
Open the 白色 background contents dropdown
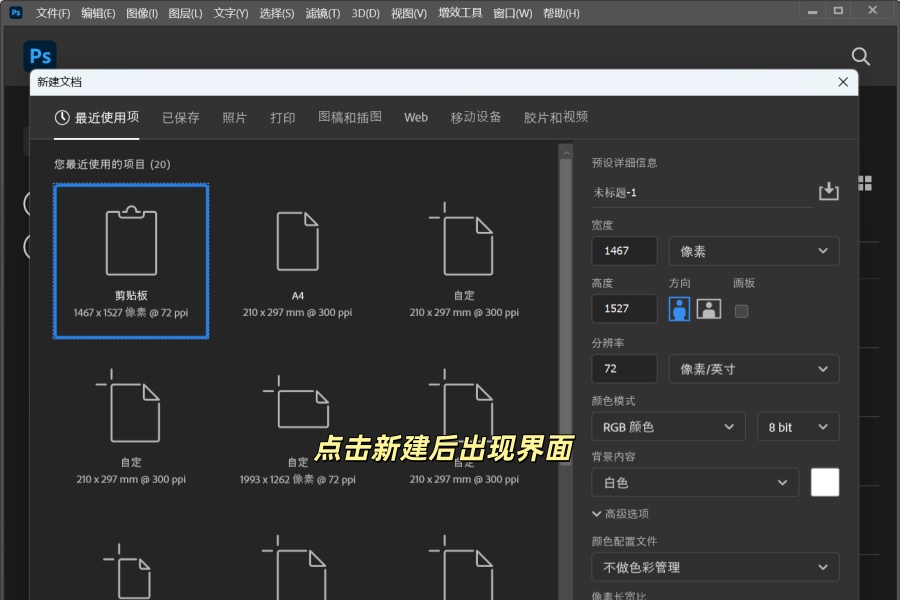click(x=695, y=482)
